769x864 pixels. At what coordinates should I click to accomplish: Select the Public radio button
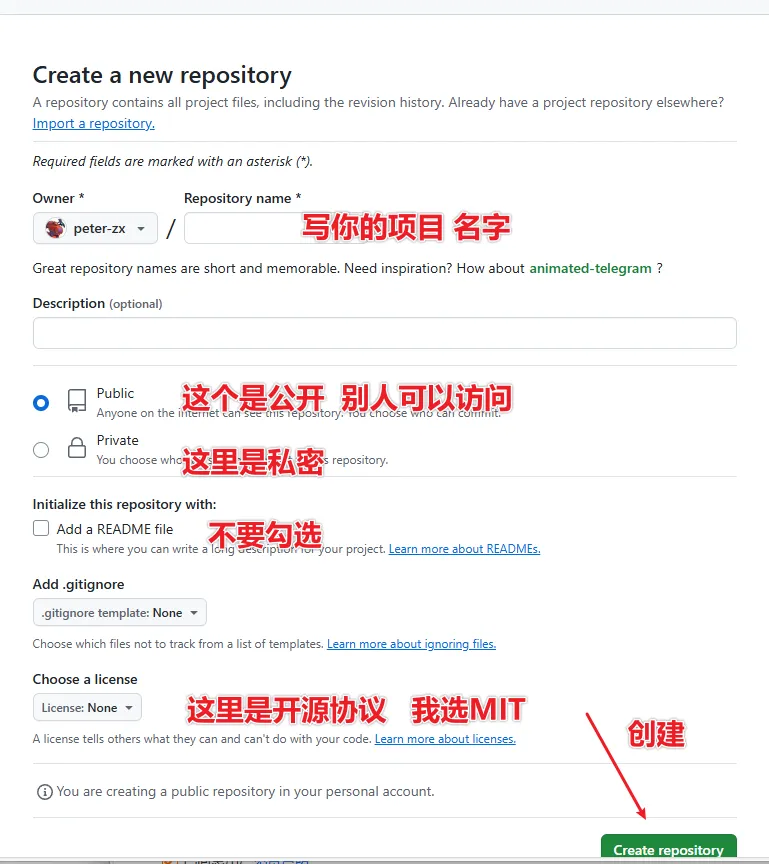41,403
